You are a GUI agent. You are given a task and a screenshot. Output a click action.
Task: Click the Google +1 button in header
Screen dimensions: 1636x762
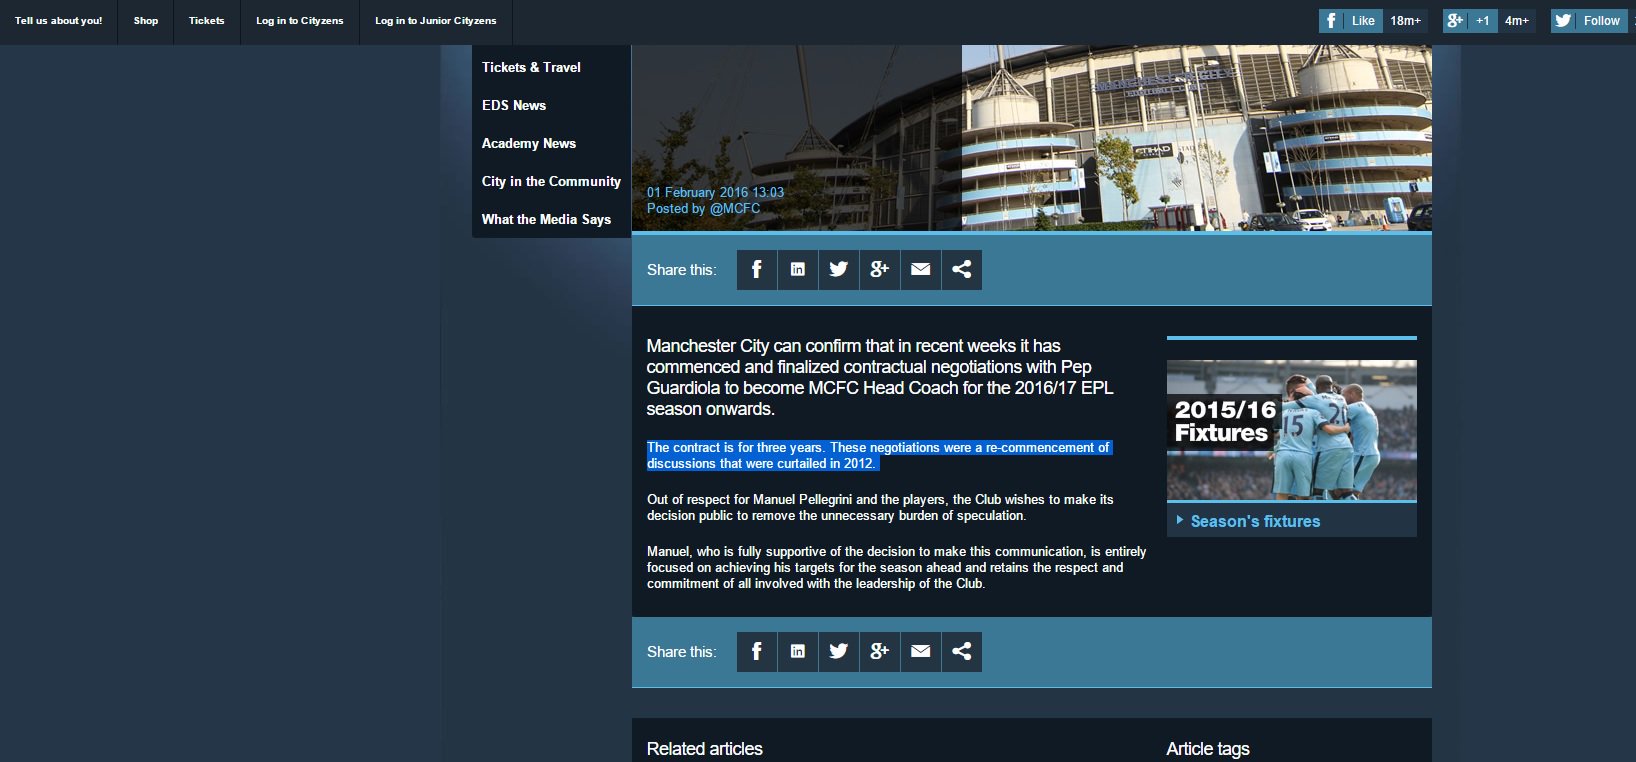click(x=1470, y=21)
